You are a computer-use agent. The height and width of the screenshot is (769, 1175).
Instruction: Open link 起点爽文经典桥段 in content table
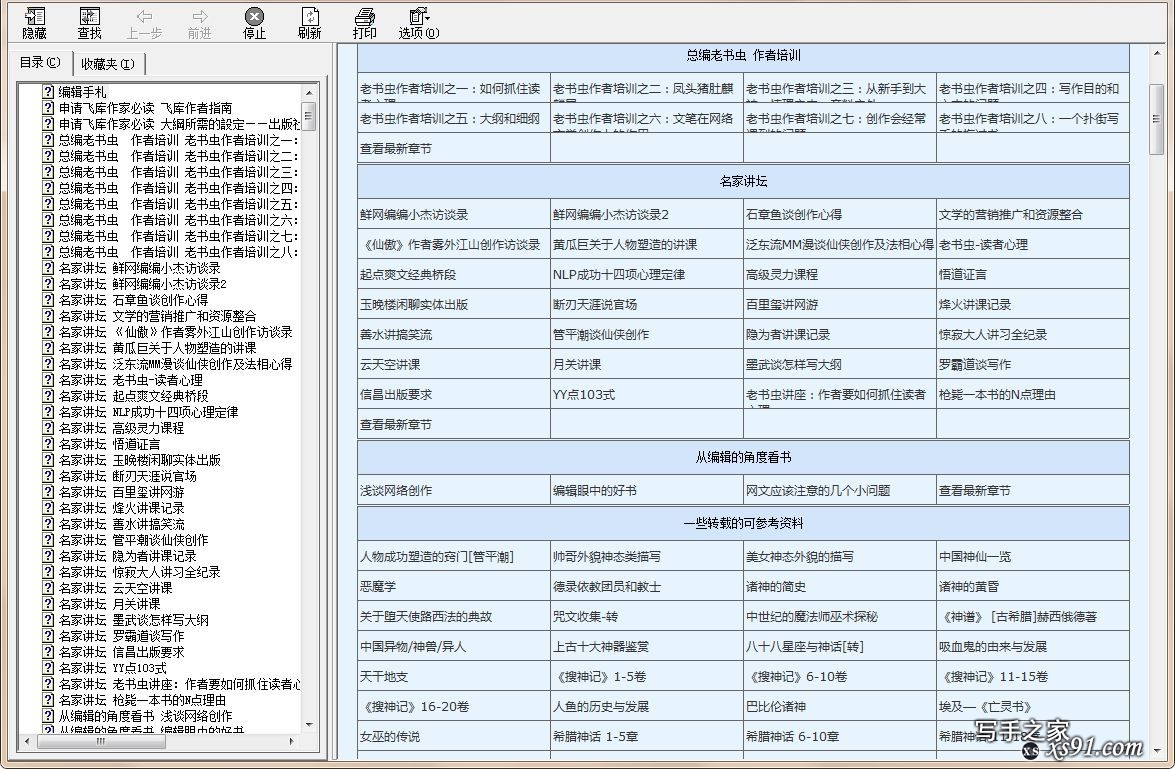[408, 274]
